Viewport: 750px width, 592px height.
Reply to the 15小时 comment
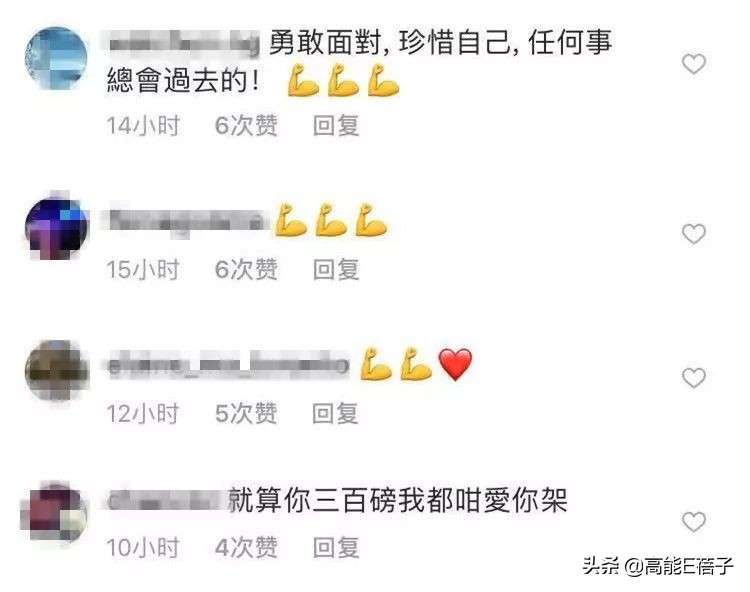pos(336,270)
